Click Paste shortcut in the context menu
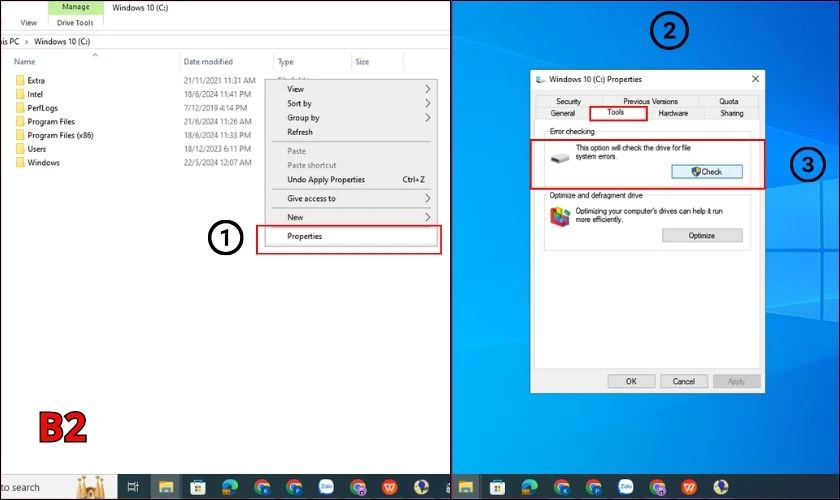The width and height of the screenshot is (840, 500). (x=311, y=165)
